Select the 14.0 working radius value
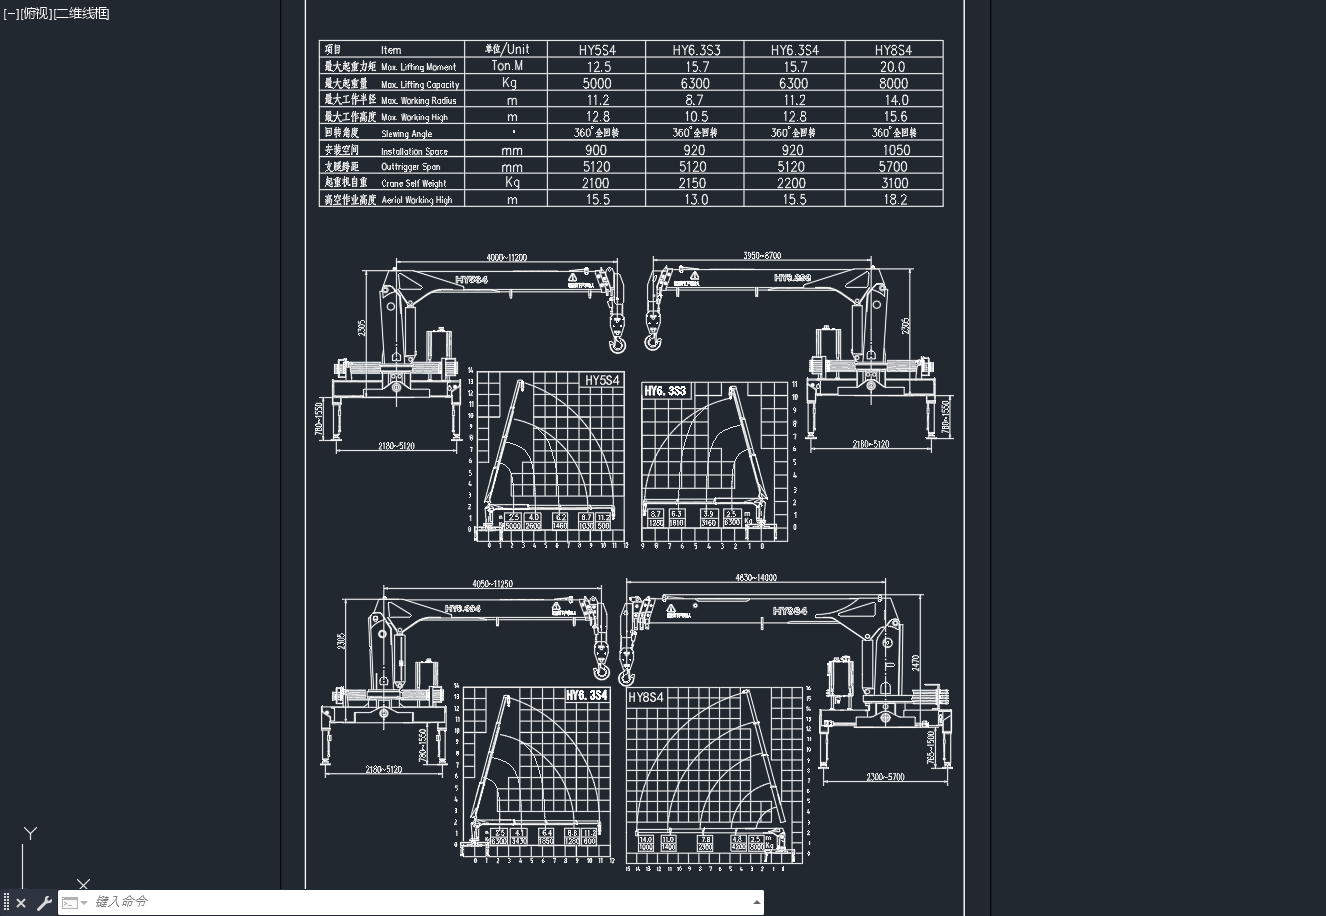 click(896, 100)
